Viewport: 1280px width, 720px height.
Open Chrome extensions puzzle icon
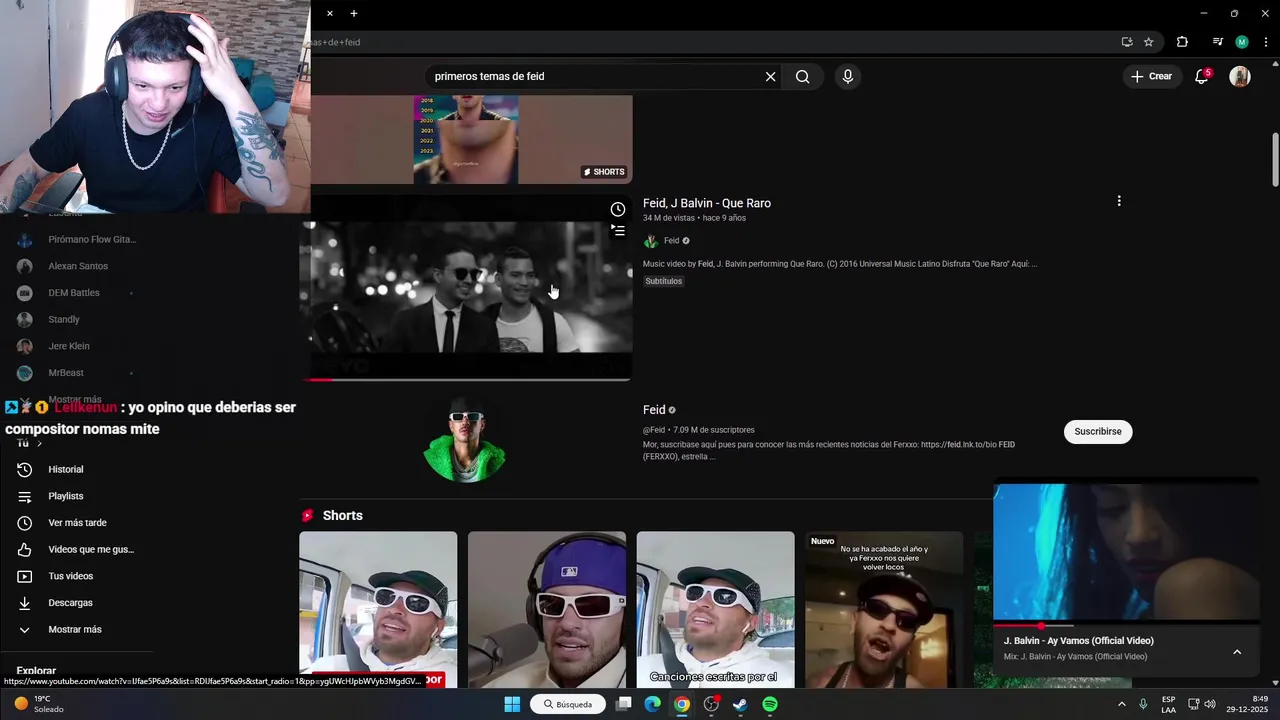pyautogui.click(x=1182, y=42)
